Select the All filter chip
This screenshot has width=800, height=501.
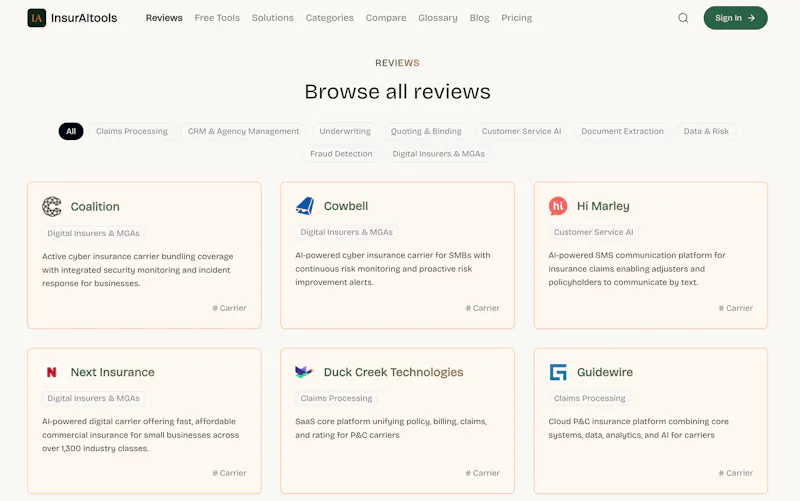tap(71, 131)
